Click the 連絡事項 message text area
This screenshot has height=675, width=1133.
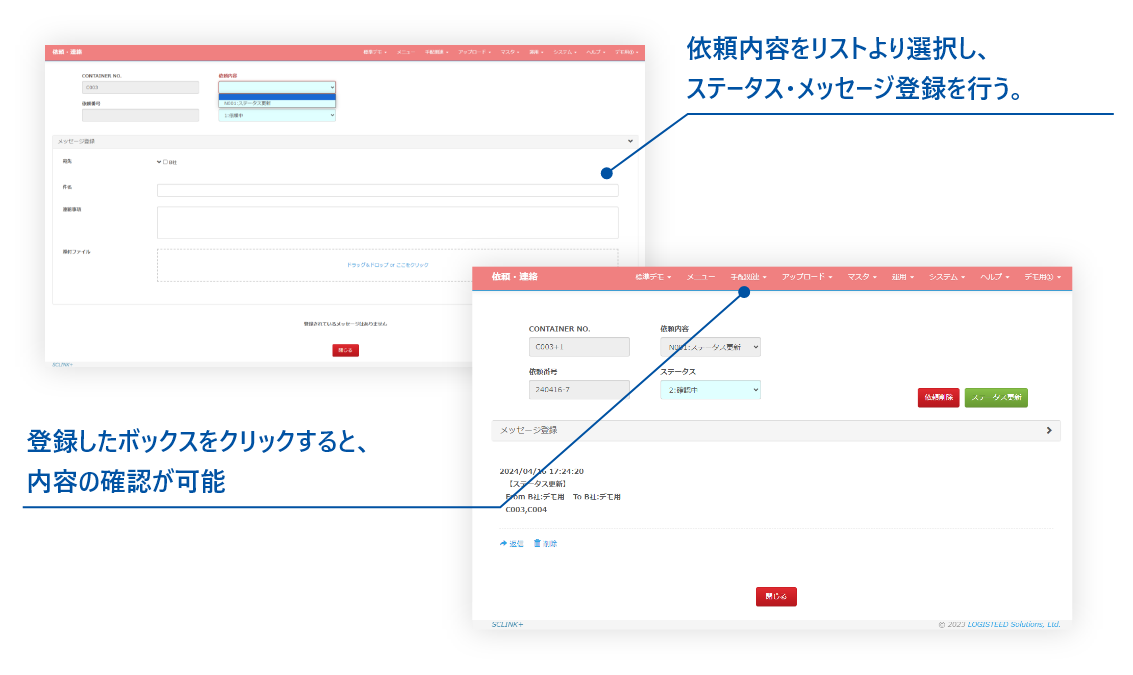tap(387, 222)
